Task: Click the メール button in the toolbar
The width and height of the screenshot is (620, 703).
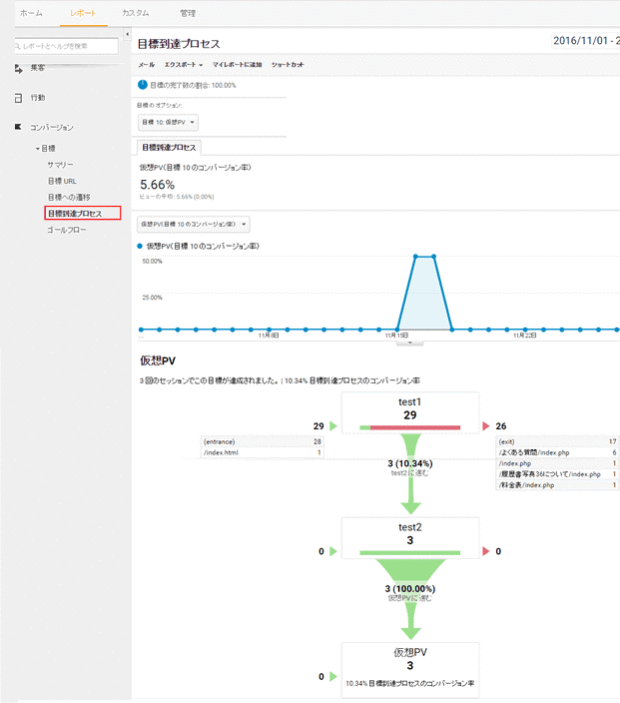Action: 146,65
